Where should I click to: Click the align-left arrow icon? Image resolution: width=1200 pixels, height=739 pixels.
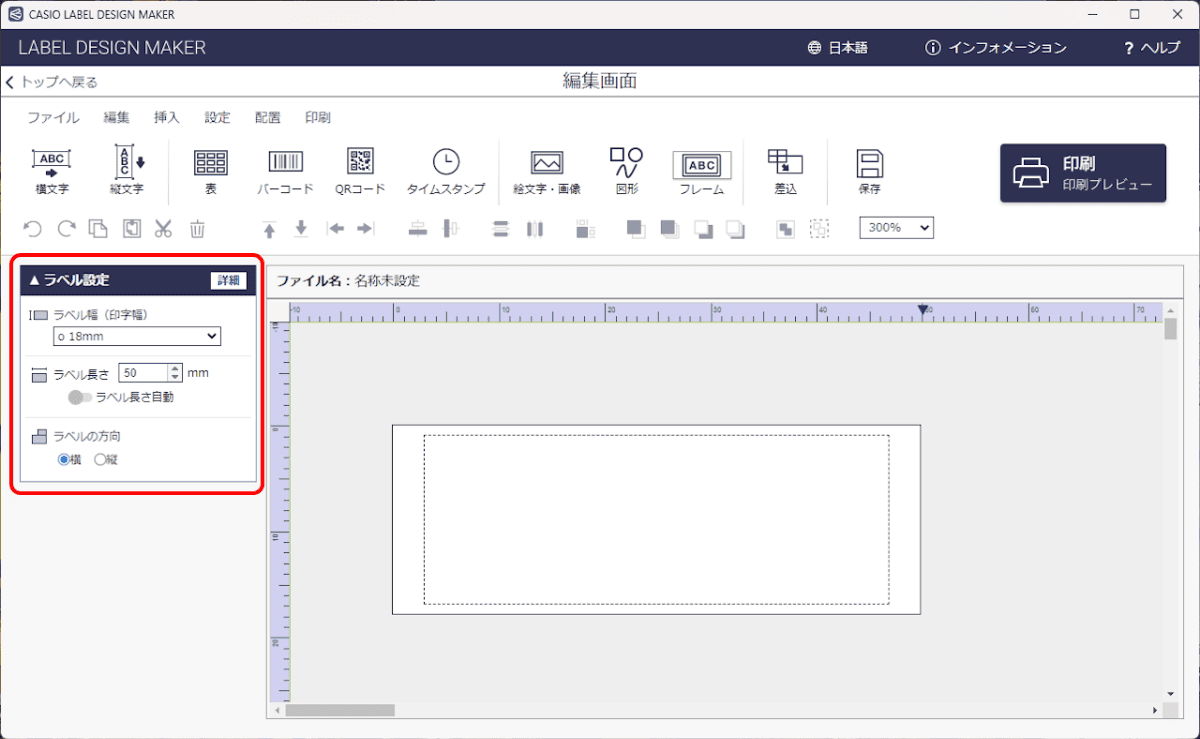coord(336,229)
